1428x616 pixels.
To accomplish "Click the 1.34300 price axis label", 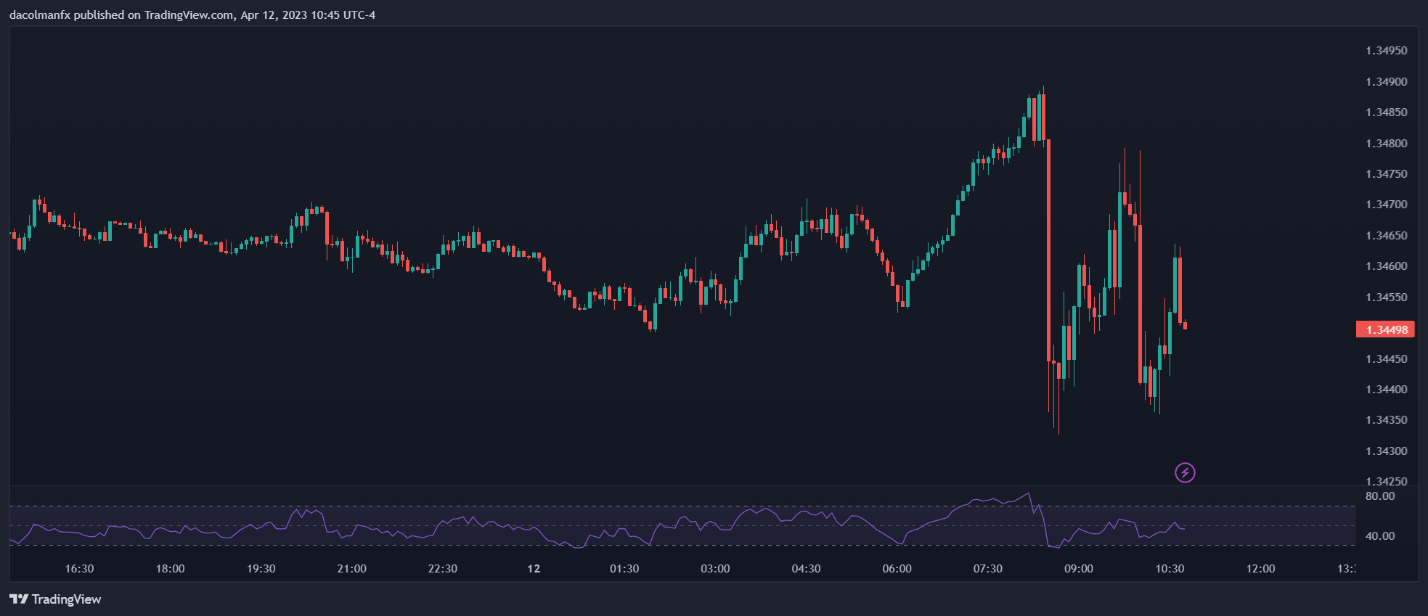I will 1386,451.
